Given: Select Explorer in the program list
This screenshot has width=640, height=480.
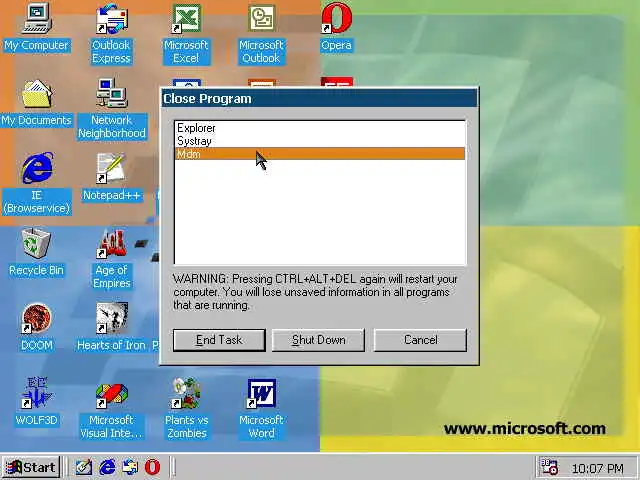Looking at the screenshot, I should 320,128.
